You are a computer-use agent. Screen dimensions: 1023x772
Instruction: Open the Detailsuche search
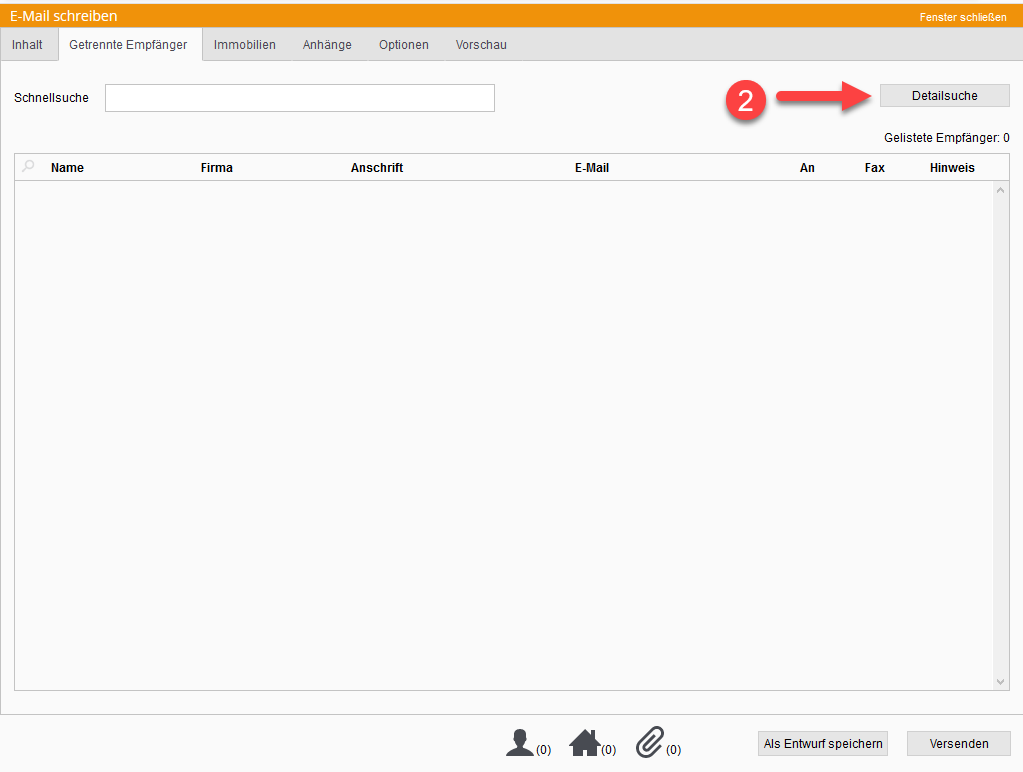coord(944,96)
